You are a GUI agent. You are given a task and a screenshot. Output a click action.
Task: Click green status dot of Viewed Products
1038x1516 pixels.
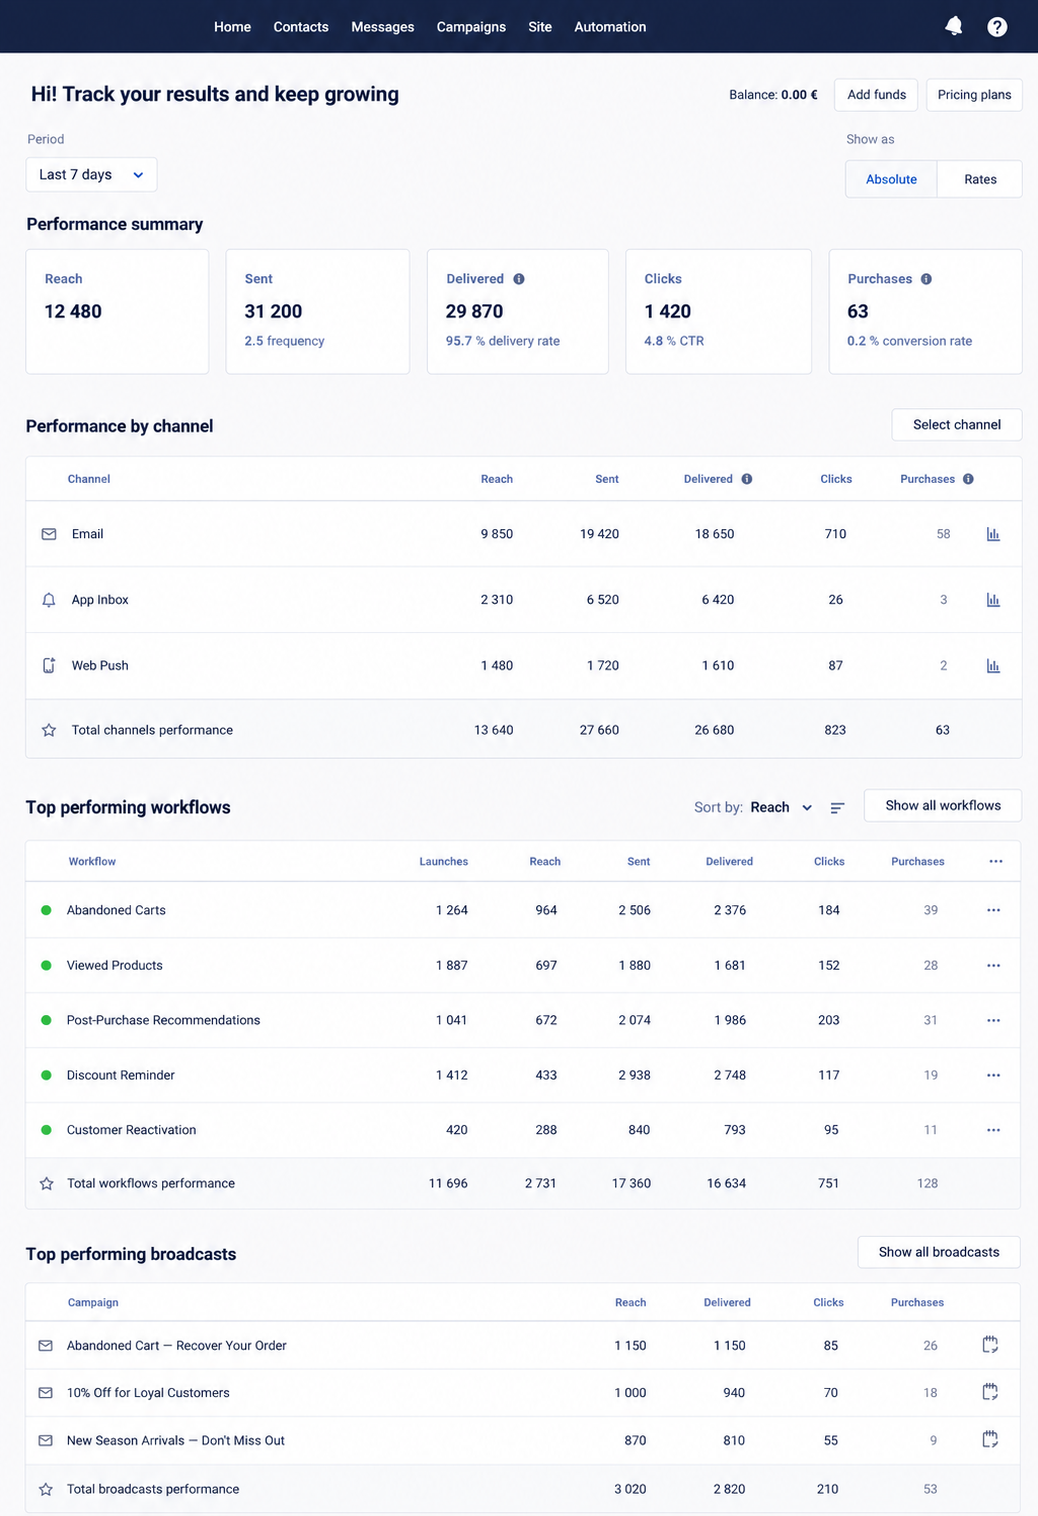46,965
